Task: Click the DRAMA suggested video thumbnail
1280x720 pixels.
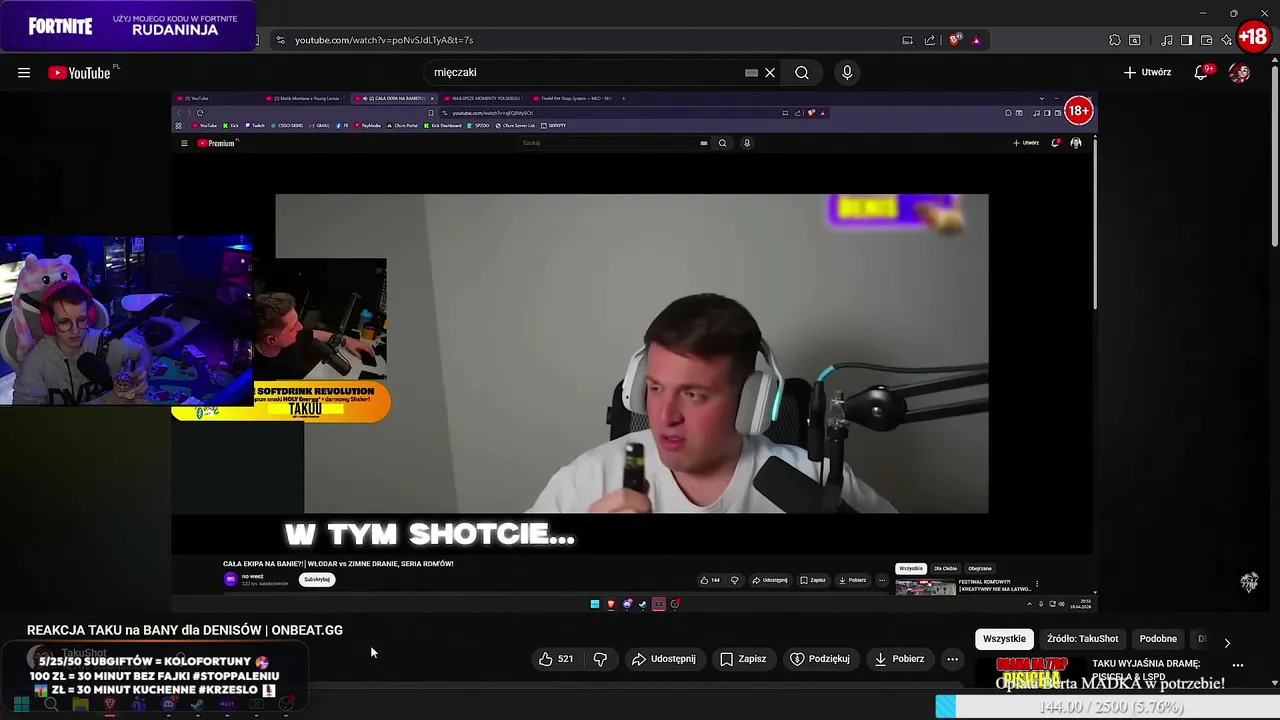Action: tap(1031, 672)
